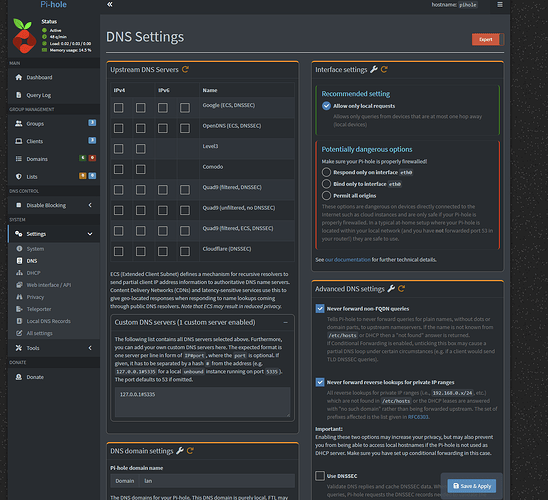The height and width of the screenshot is (500, 548).
Task: Open the RFC6303 link
Action: point(418,417)
